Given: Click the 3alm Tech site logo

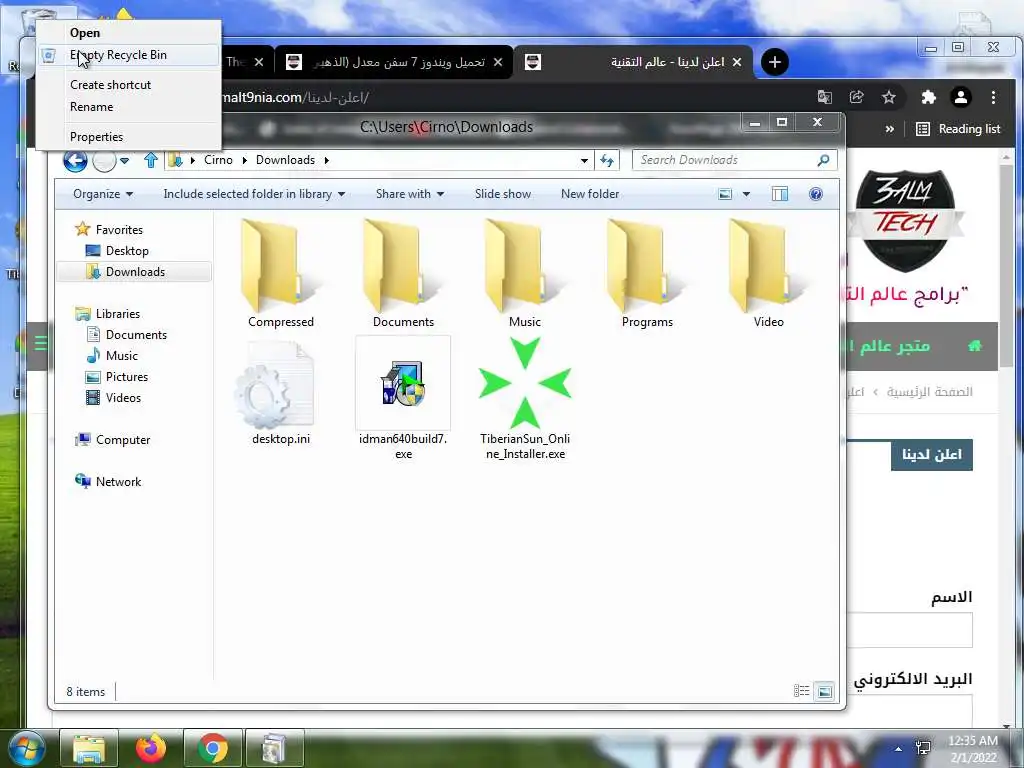Looking at the screenshot, I should (x=905, y=220).
